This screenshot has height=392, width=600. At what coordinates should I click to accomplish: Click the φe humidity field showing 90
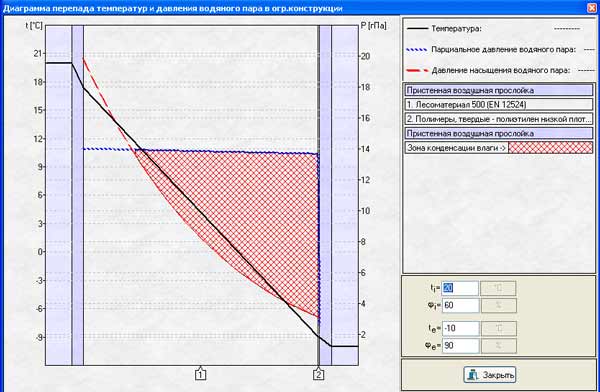(460, 346)
